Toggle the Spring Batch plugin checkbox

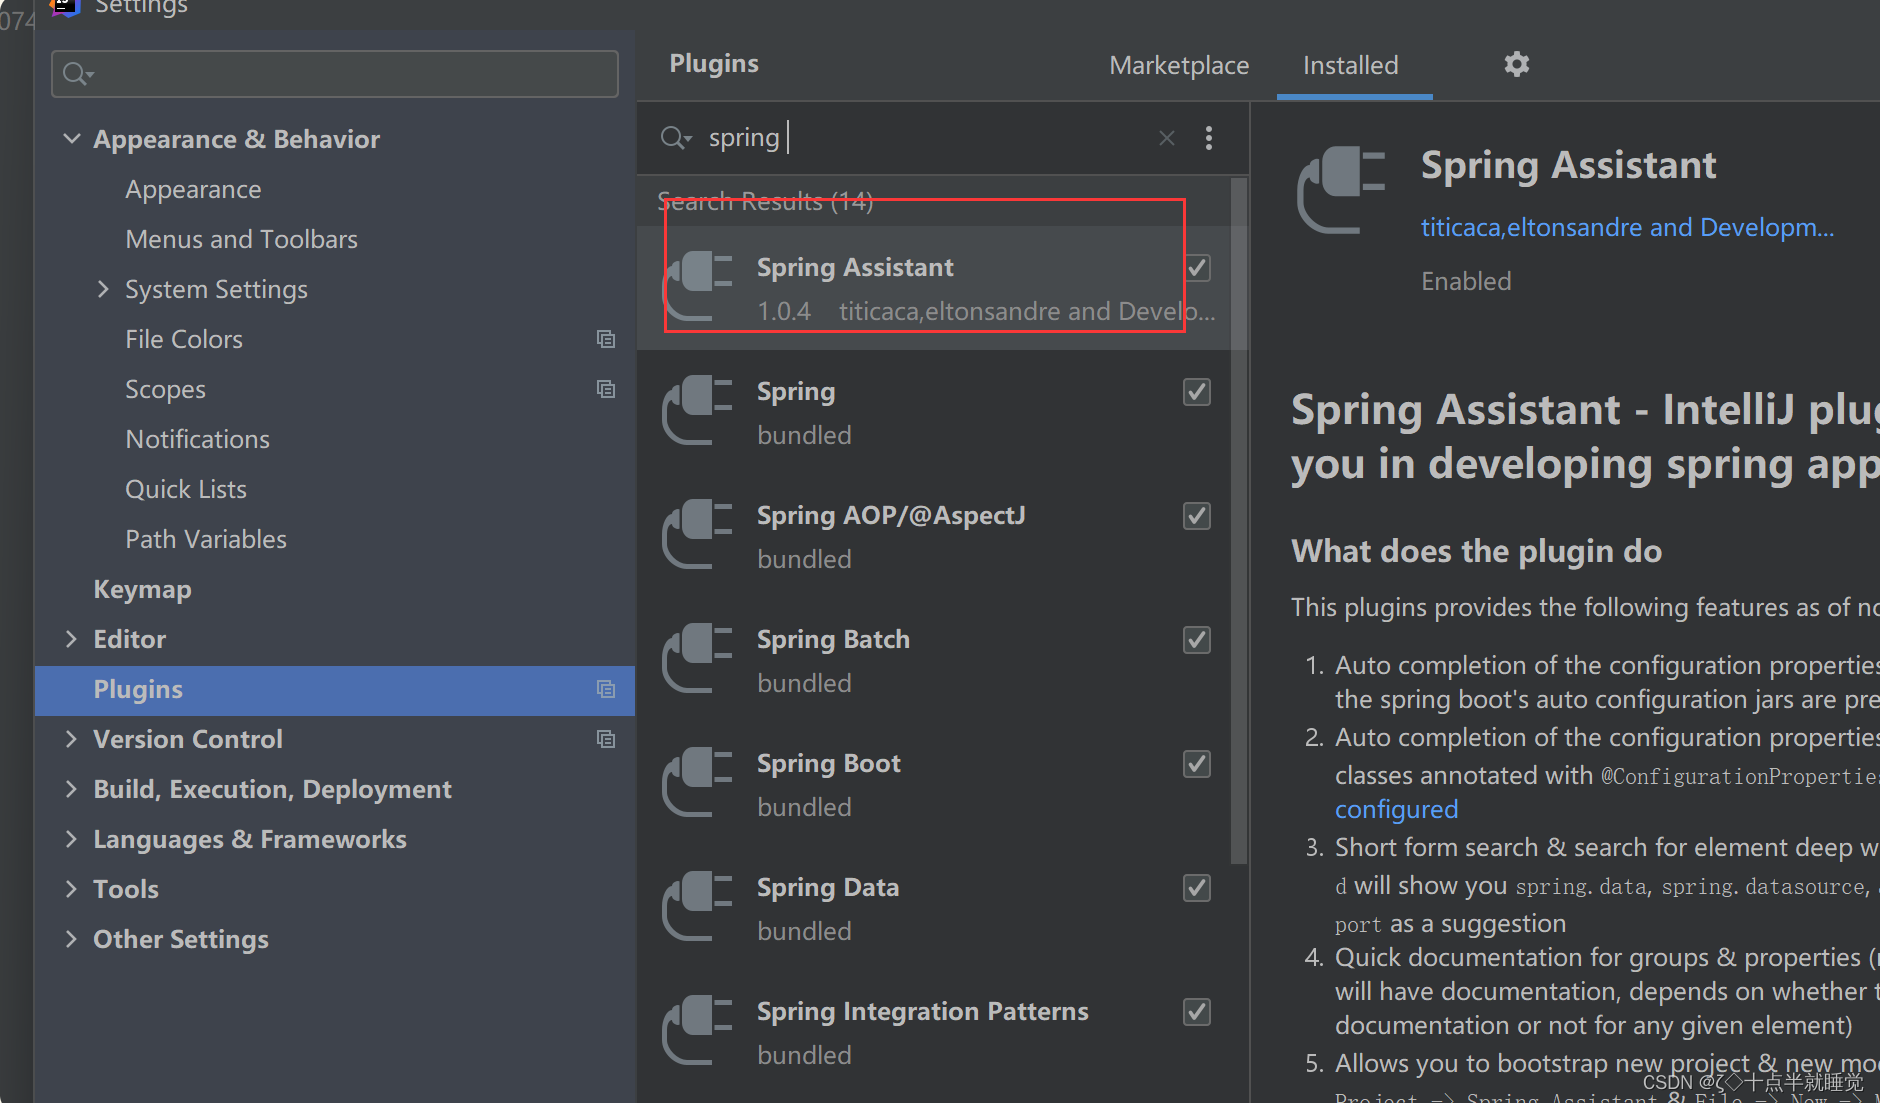coord(1197,640)
